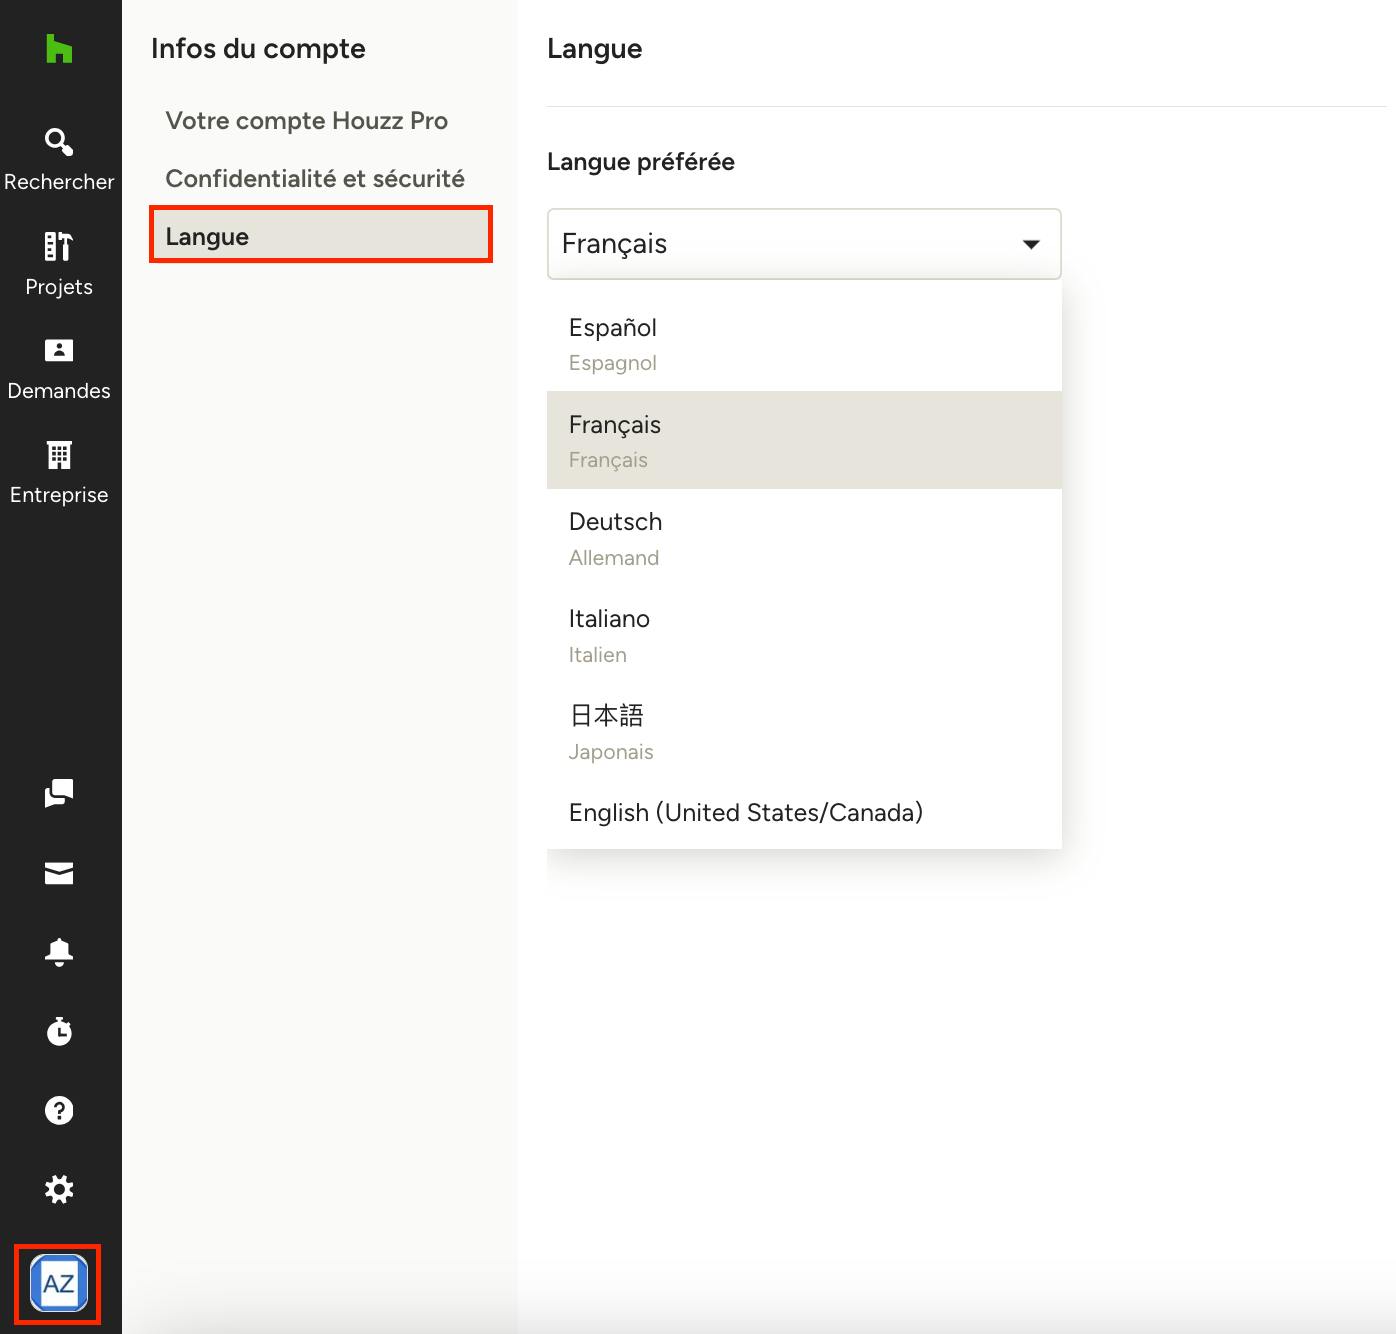Open the chat messages icon
The width and height of the screenshot is (1396, 1334).
(x=59, y=793)
